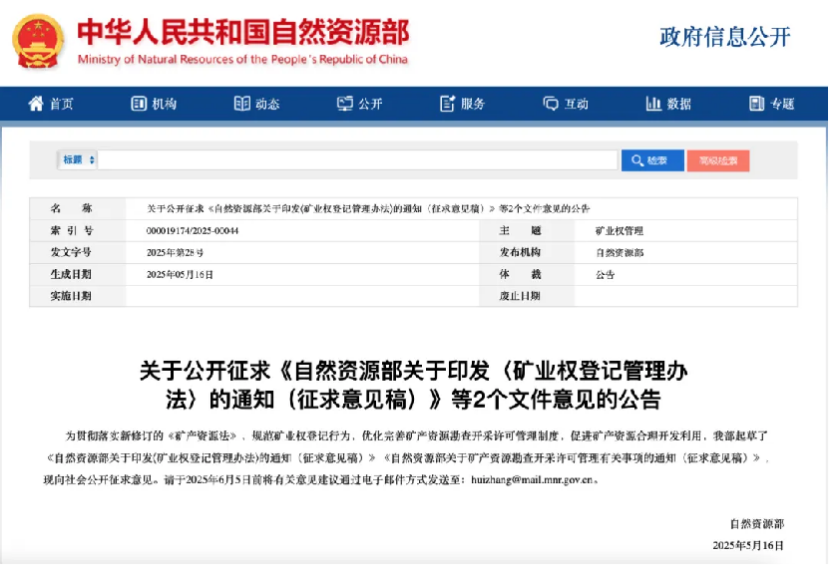
Task: Click the 索引号 label cell
Action: (x=77, y=231)
